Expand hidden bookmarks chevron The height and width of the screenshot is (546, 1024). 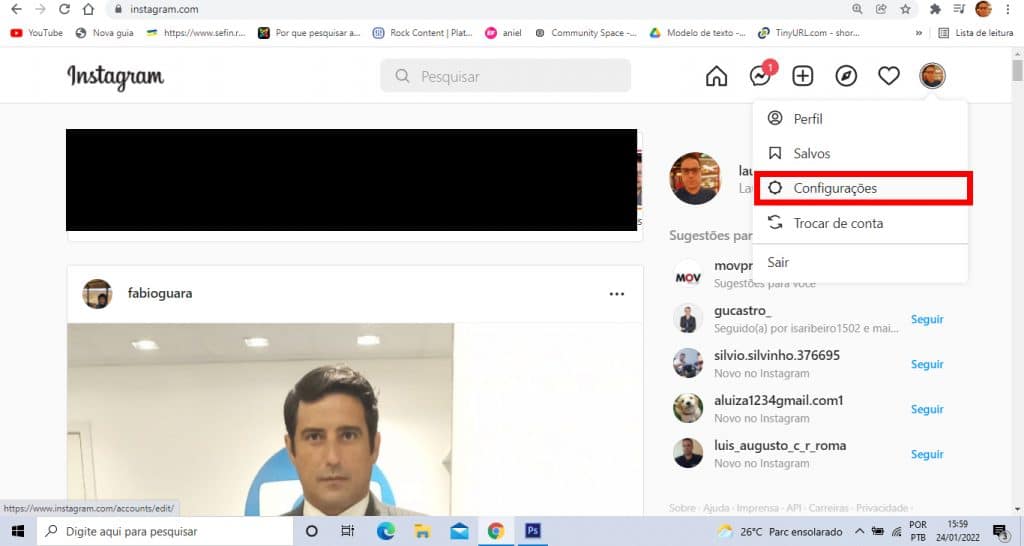[919, 33]
